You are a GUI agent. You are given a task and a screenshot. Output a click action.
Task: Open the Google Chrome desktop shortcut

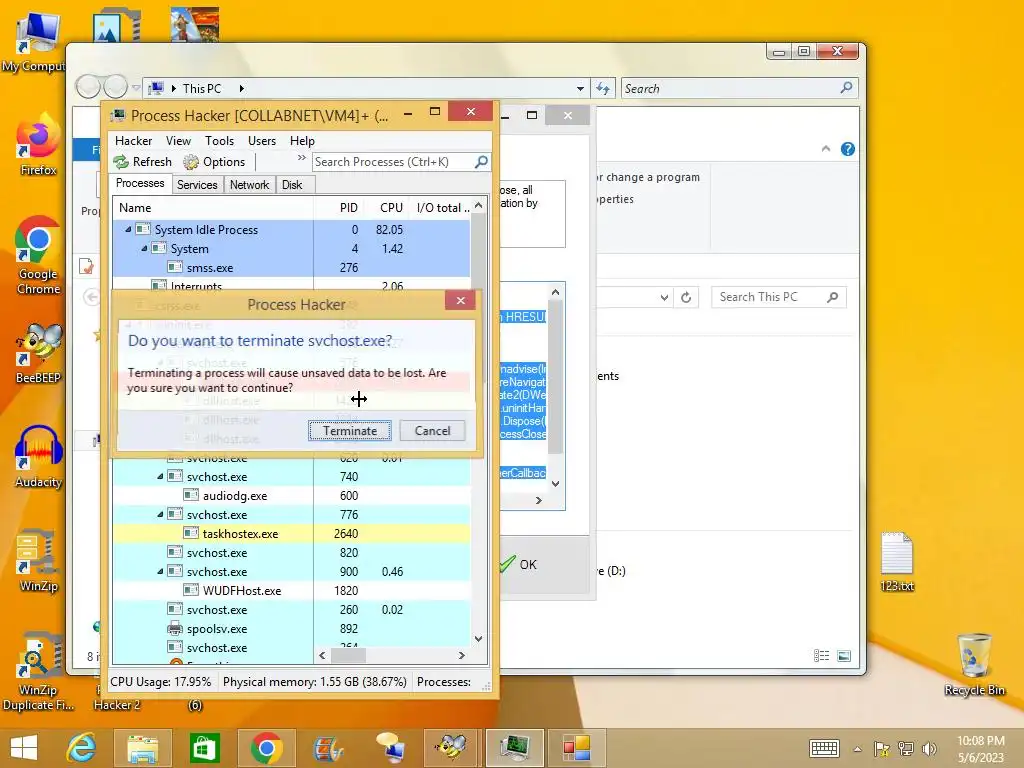(39, 255)
